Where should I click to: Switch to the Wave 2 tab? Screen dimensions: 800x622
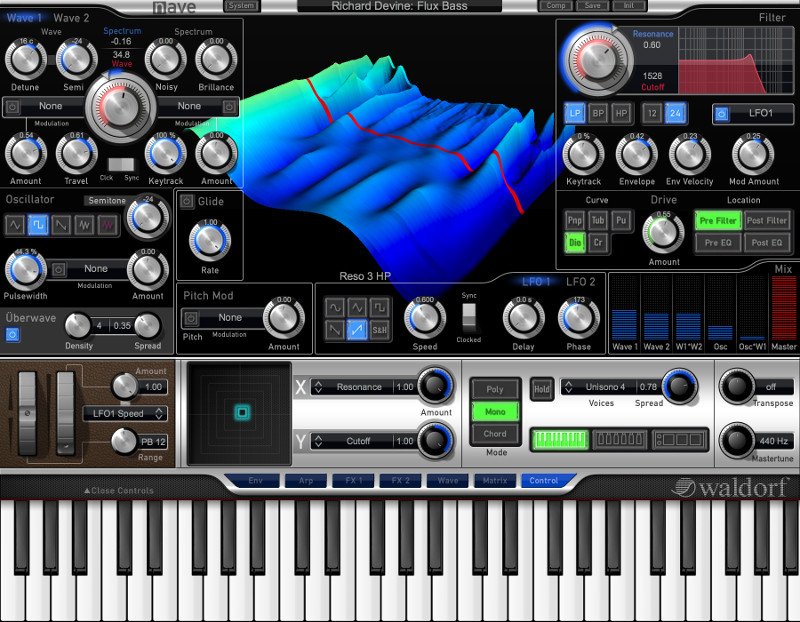tap(71, 18)
